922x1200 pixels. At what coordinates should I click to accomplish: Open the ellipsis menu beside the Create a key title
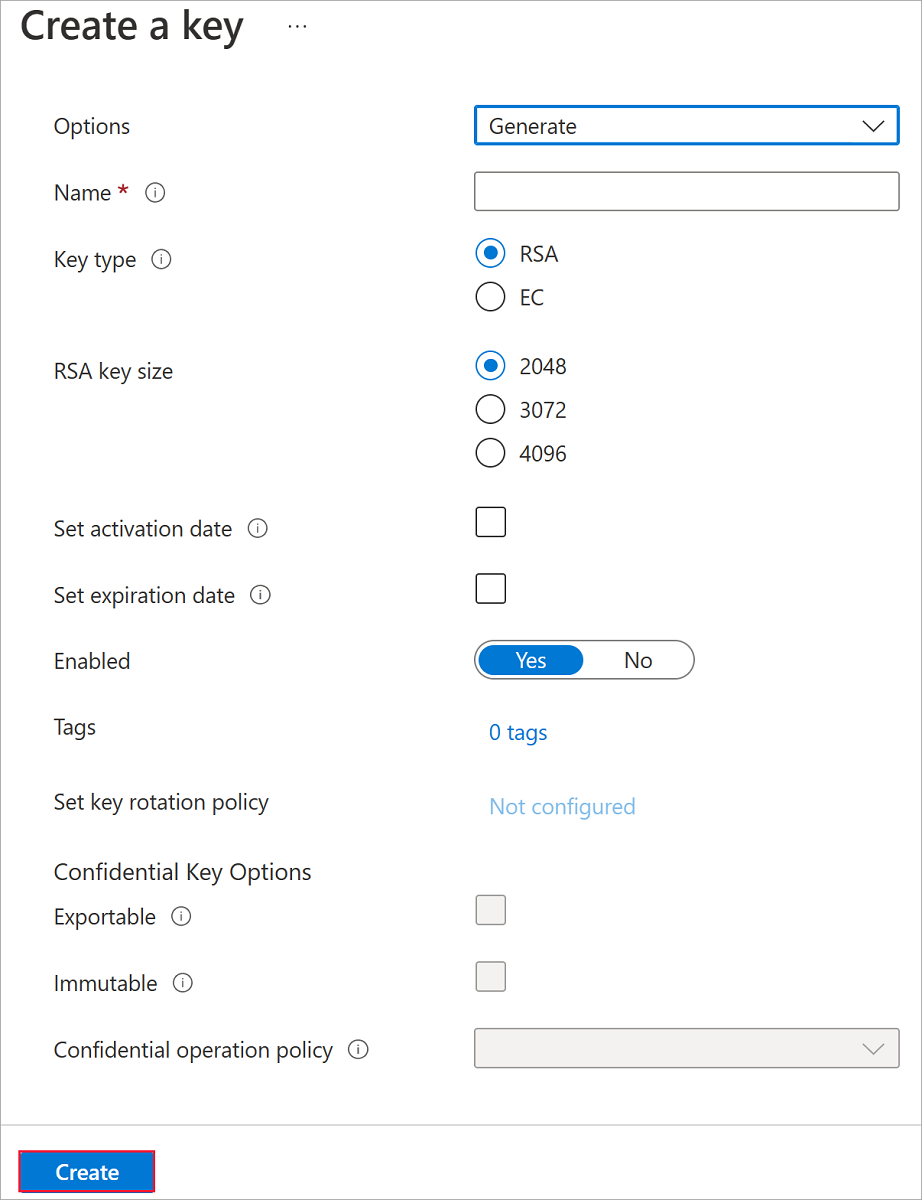(x=297, y=27)
